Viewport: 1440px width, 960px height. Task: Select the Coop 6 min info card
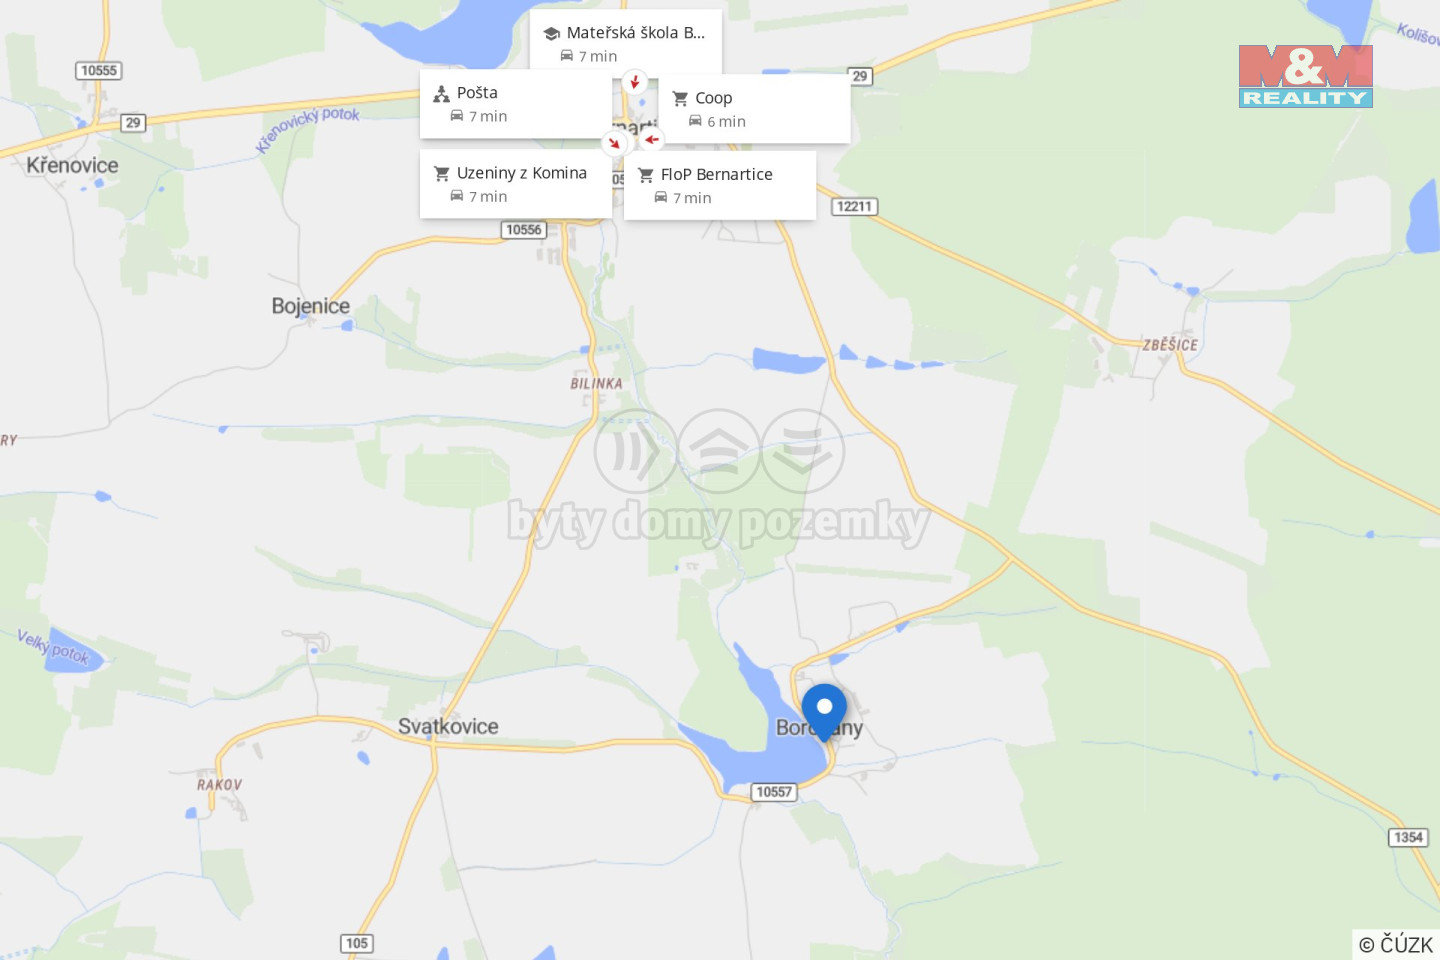click(755, 109)
